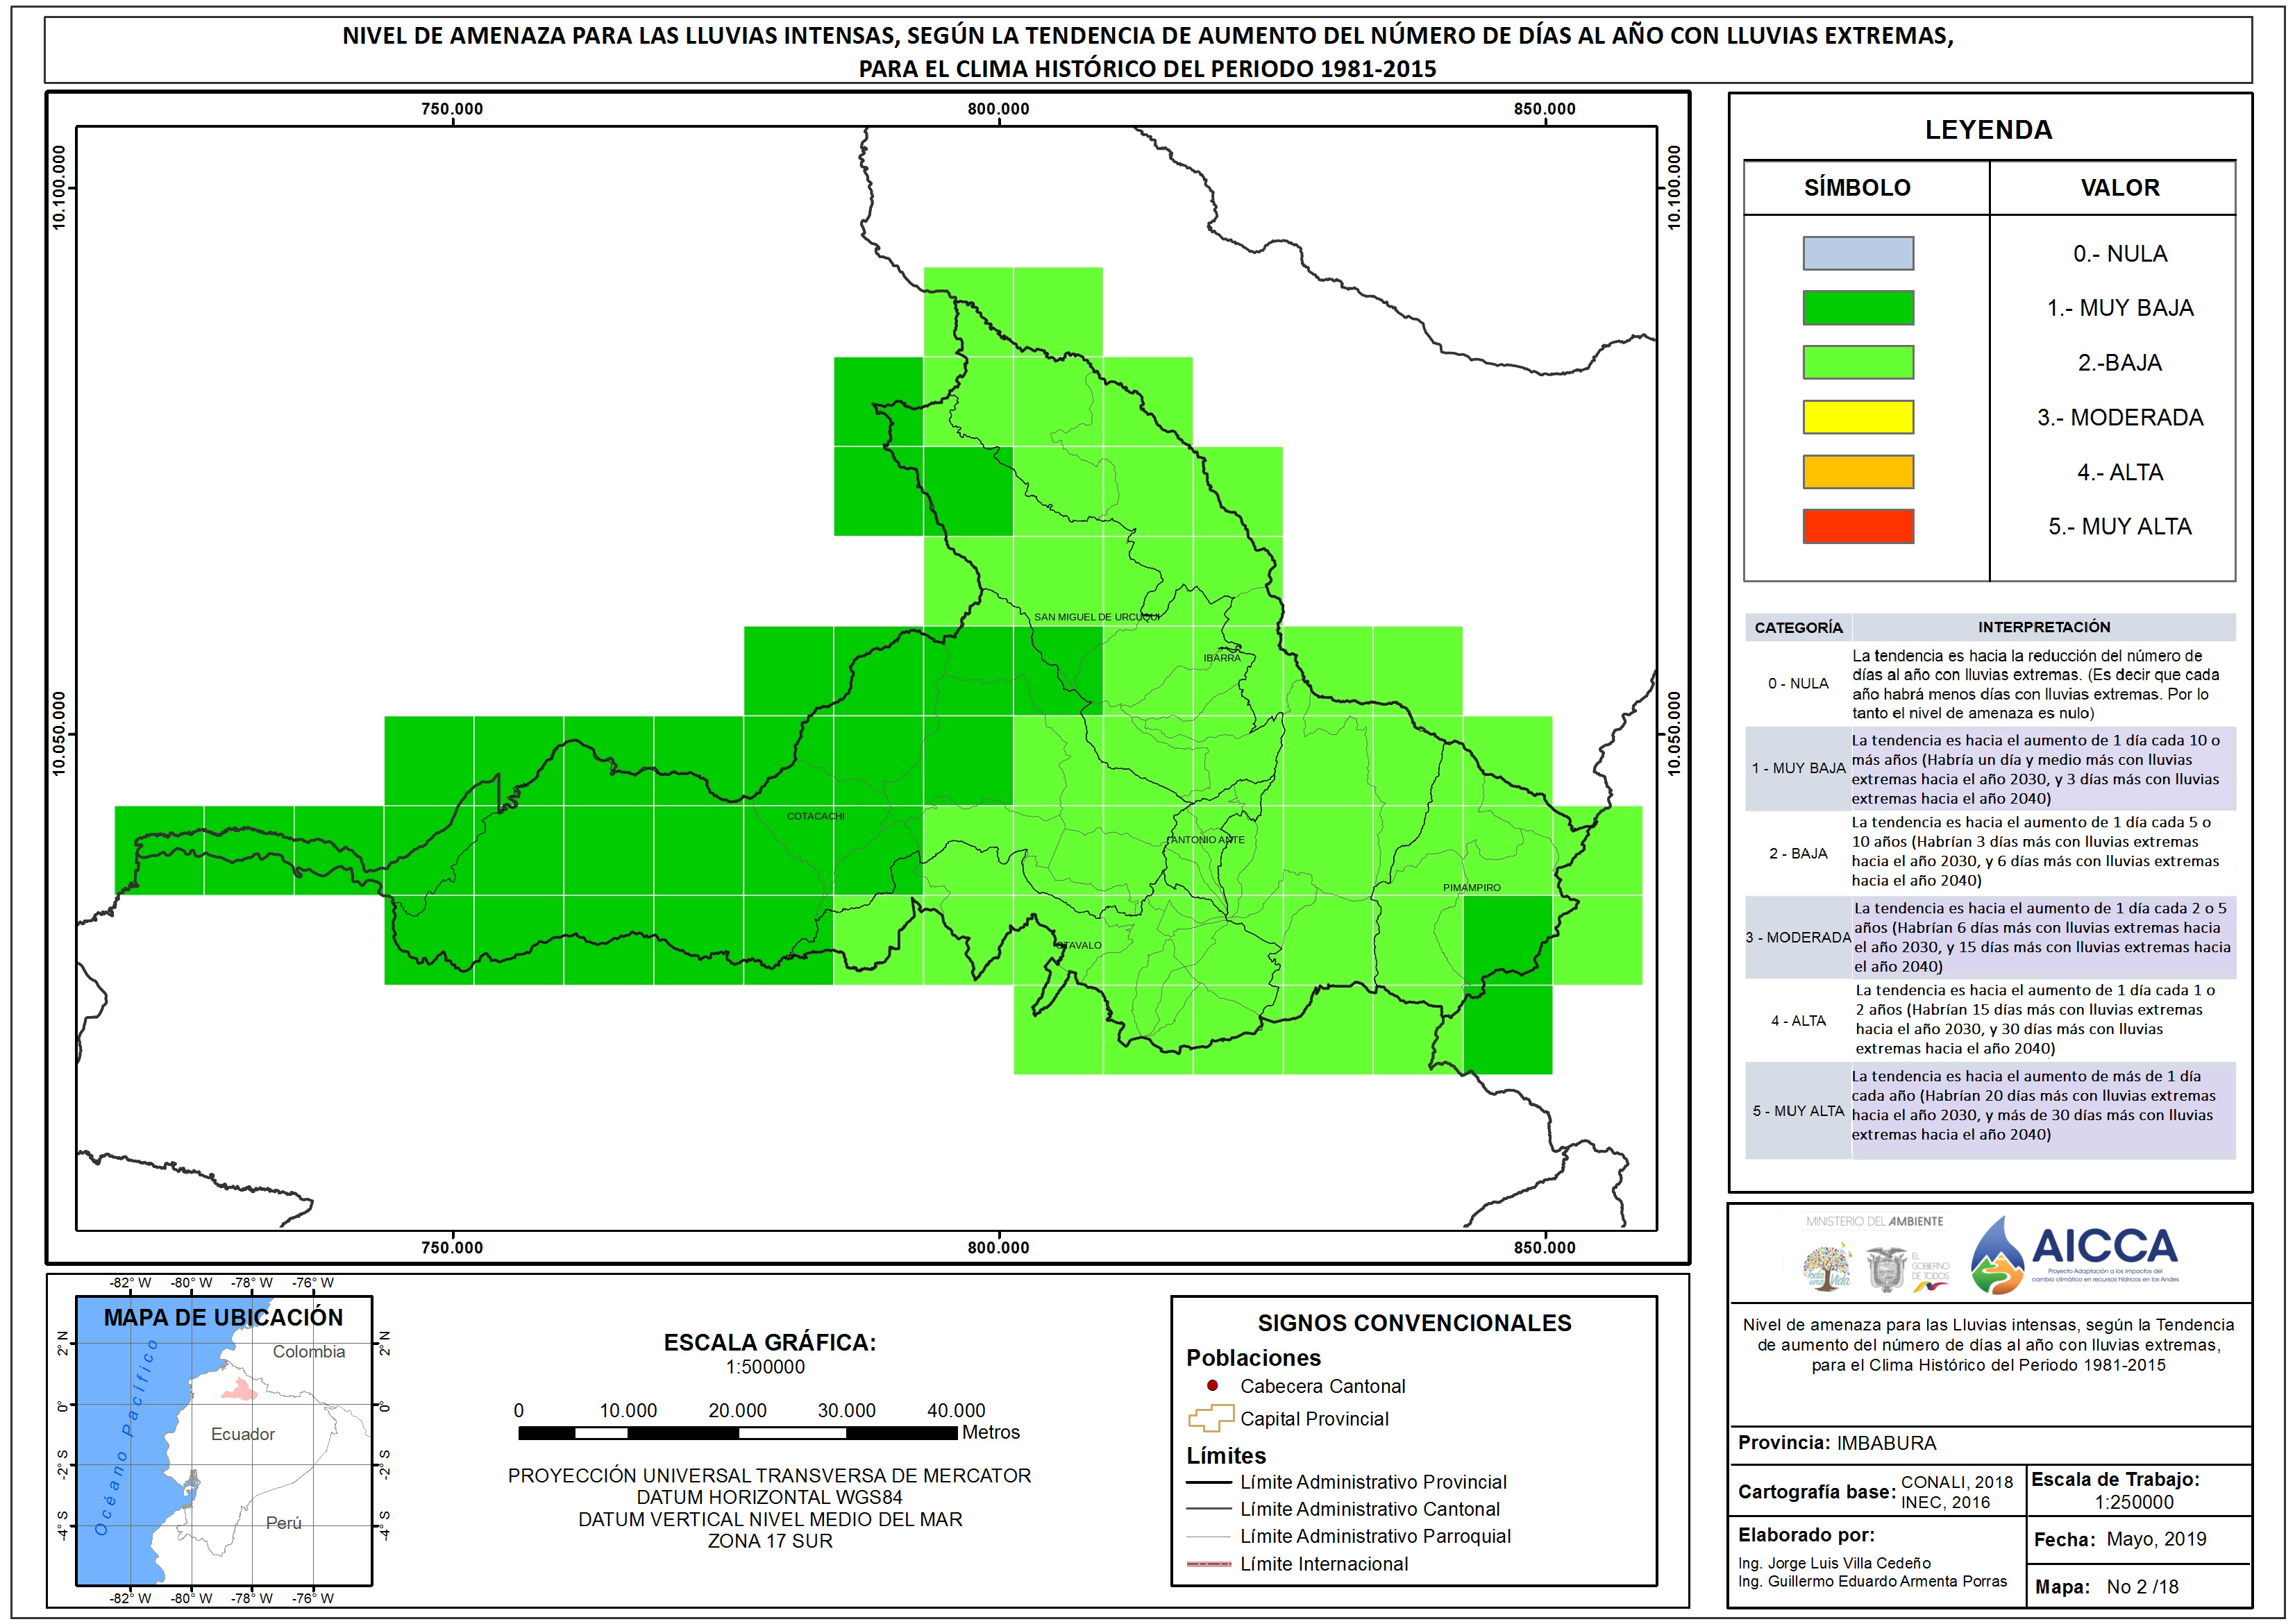The height and width of the screenshot is (1624, 2295).
Task: Click the VALOR column header
Action: 2119,187
